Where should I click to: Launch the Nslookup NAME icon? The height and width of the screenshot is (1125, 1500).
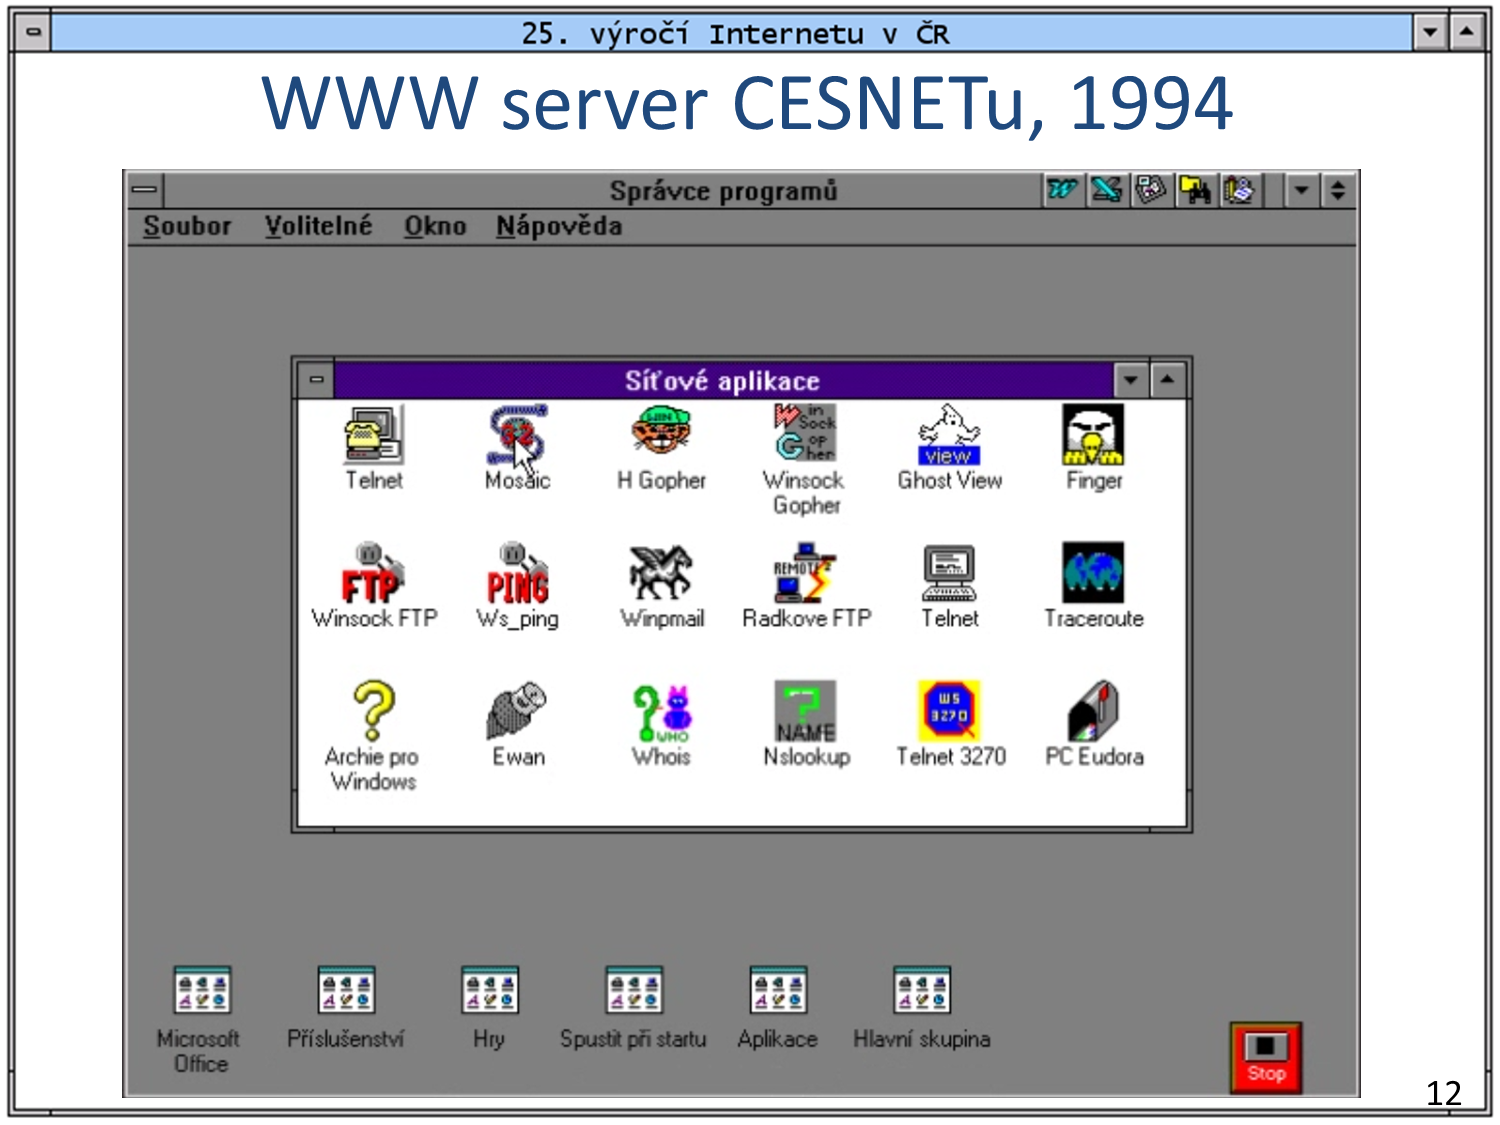[806, 710]
